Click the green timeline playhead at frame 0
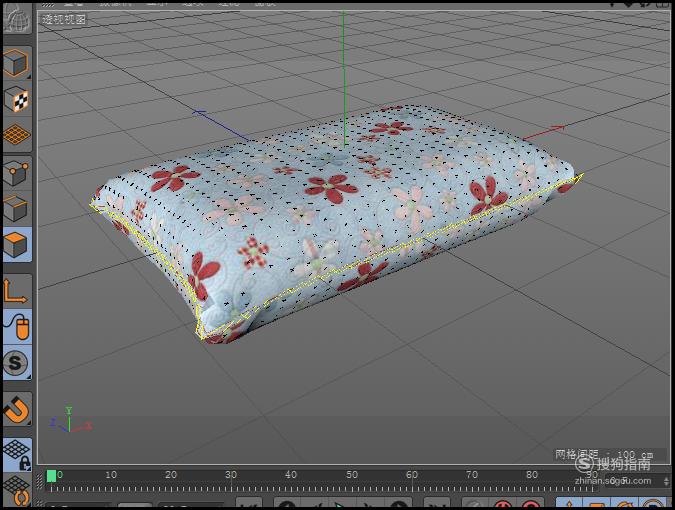The width and height of the screenshot is (675, 510). point(51,476)
